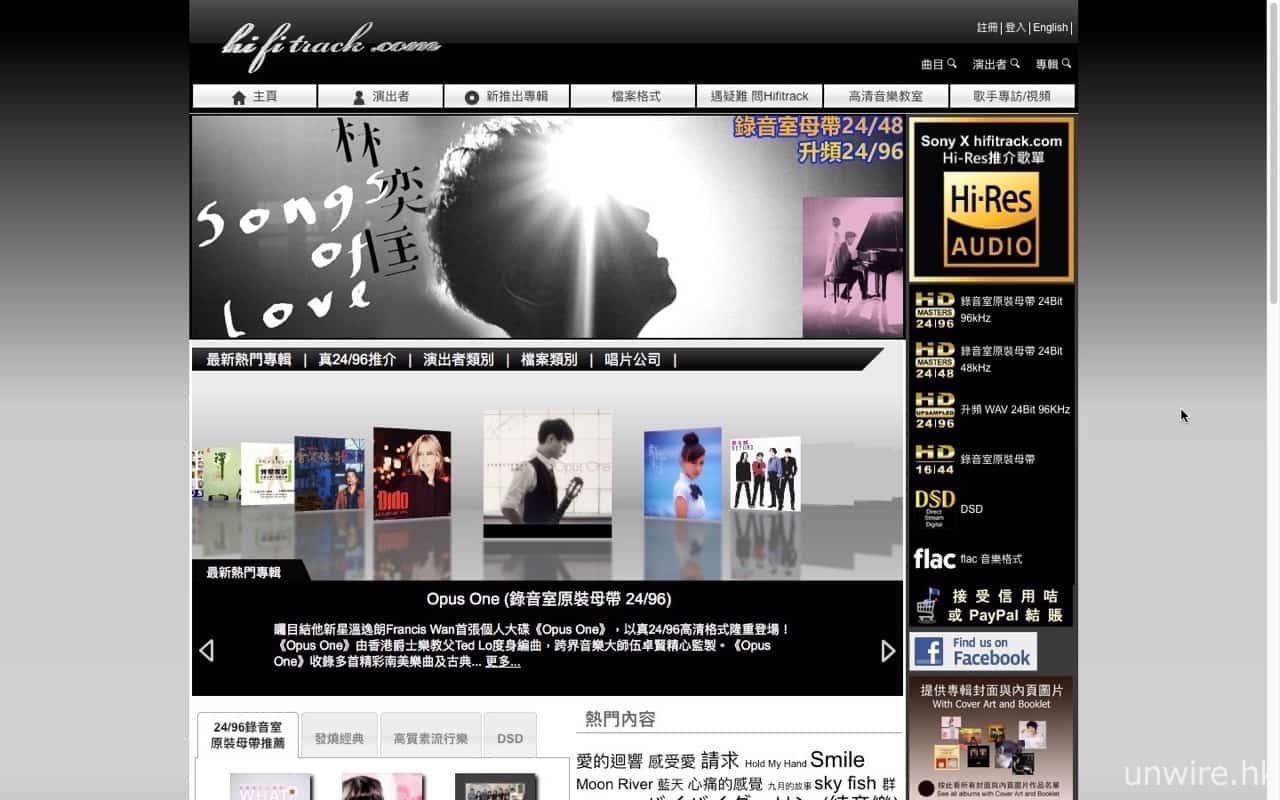
Task: Open the DSD Direct Stream Digital icon
Action: pos(934,509)
